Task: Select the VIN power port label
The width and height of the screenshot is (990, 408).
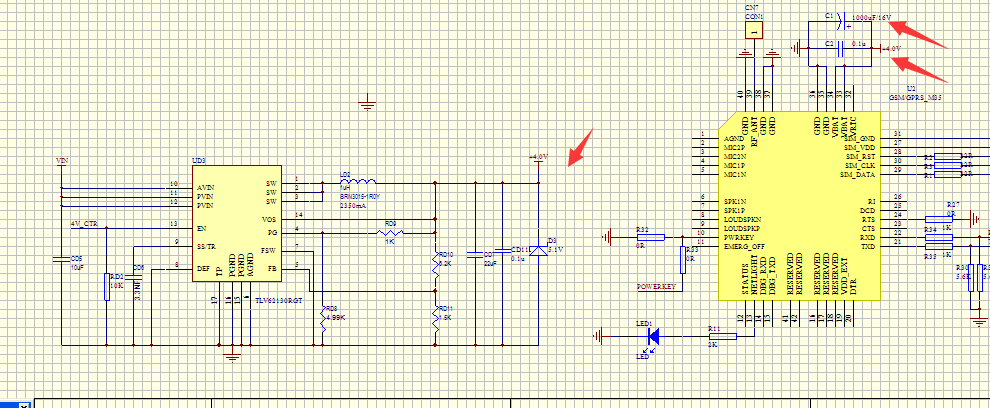Action: [x=61, y=161]
